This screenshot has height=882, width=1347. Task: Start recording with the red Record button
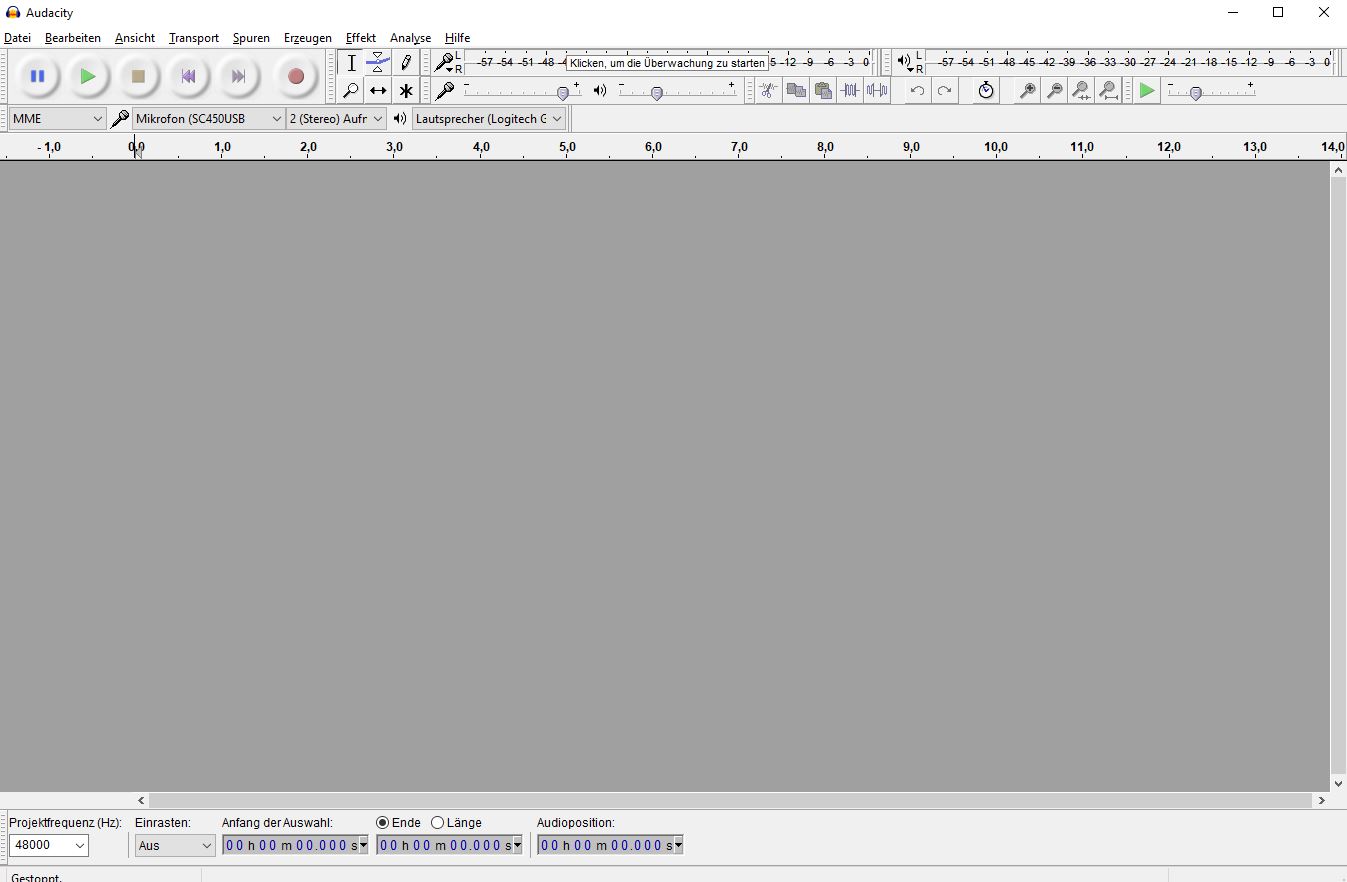(296, 76)
